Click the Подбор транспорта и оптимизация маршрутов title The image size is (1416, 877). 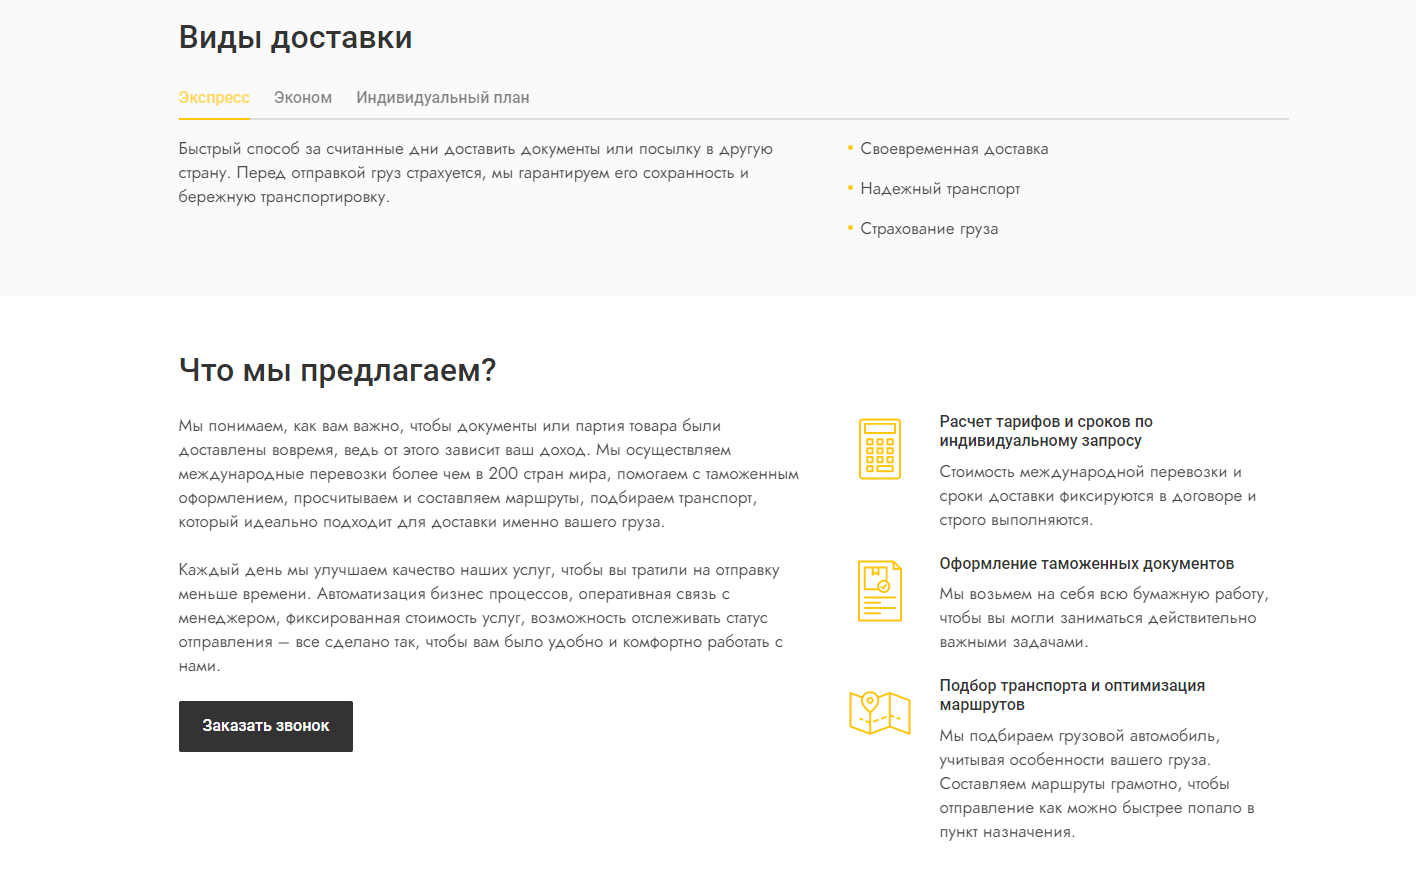coord(1072,695)
